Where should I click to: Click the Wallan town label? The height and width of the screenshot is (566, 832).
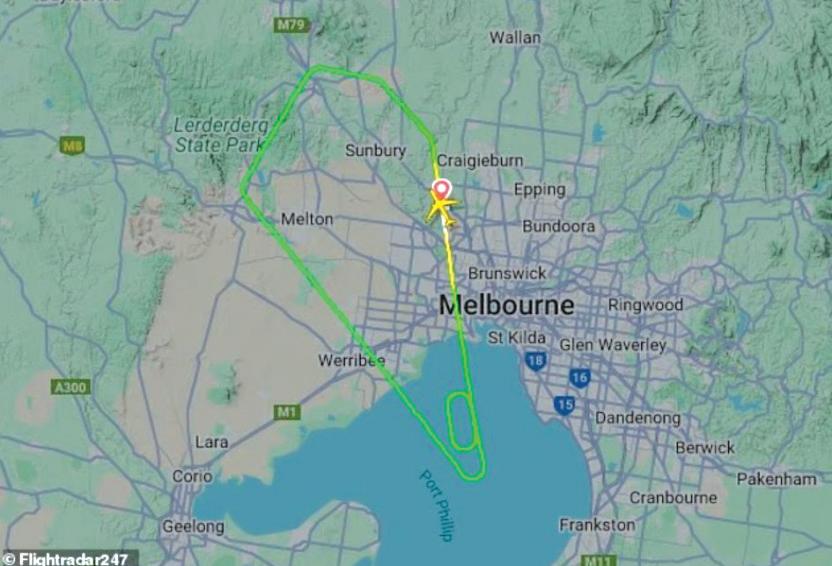(x=515, y=38)
